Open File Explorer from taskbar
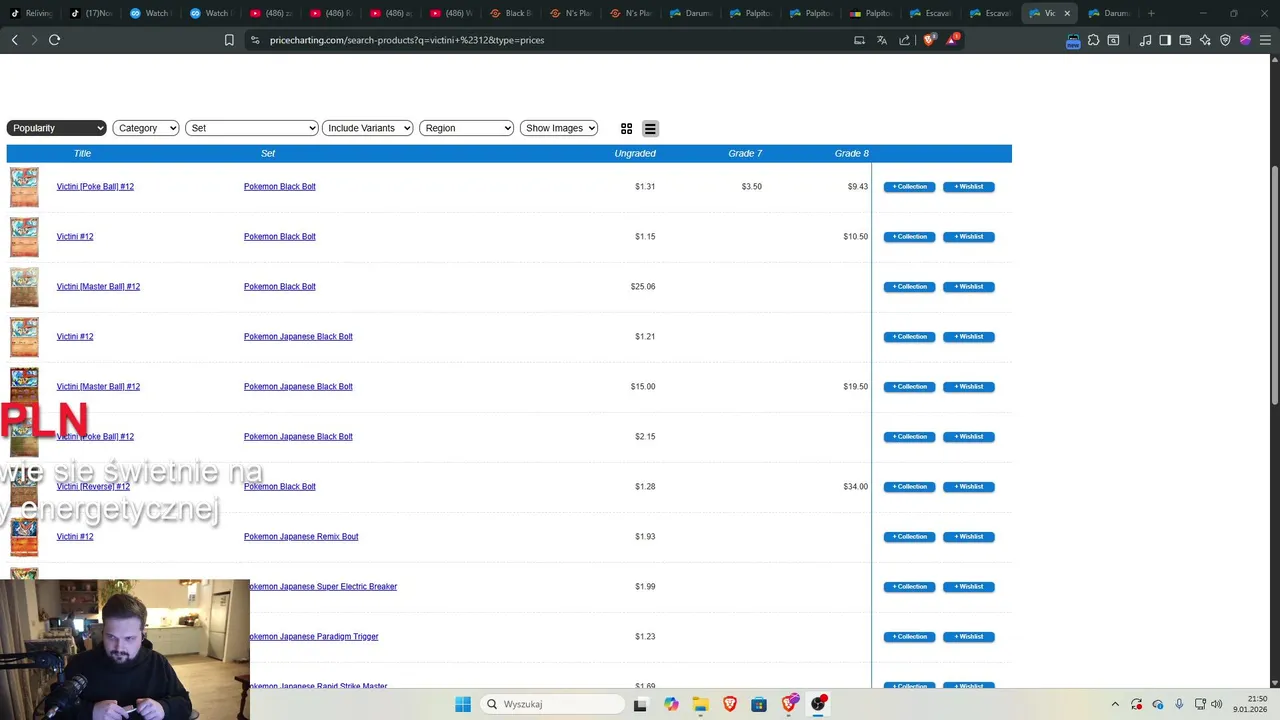 point(700,704)
